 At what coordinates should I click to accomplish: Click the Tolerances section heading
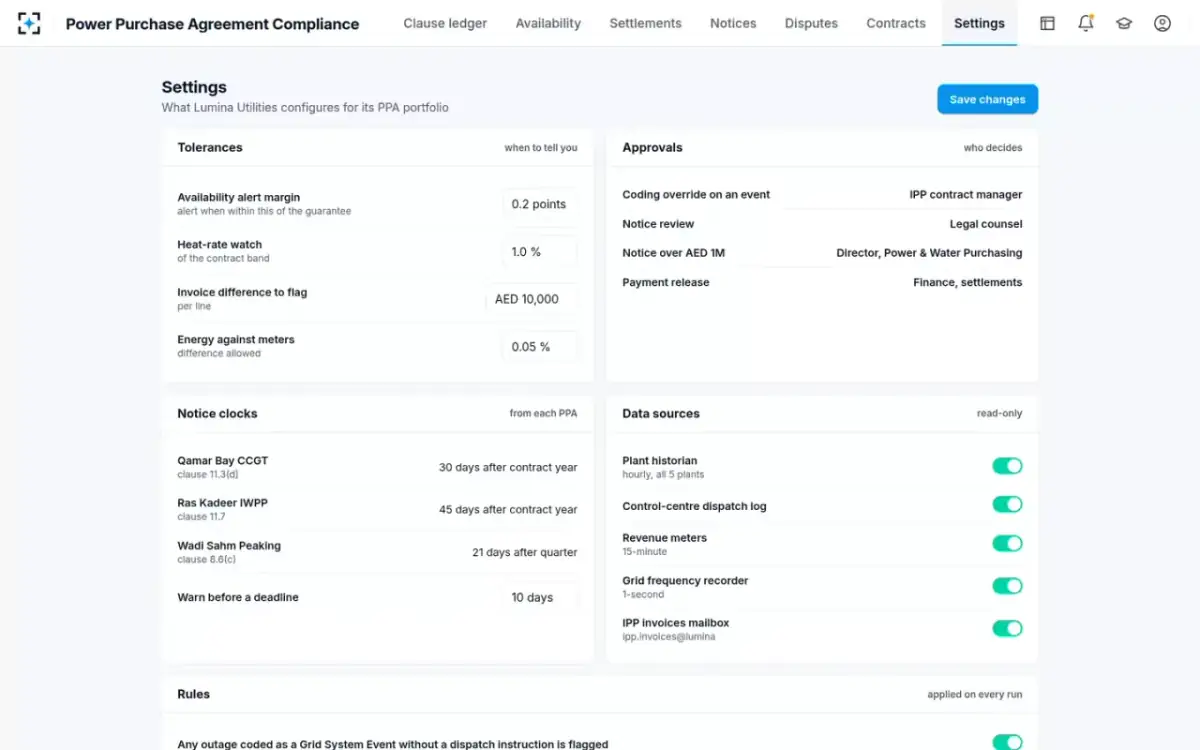(x=210, y=147)
